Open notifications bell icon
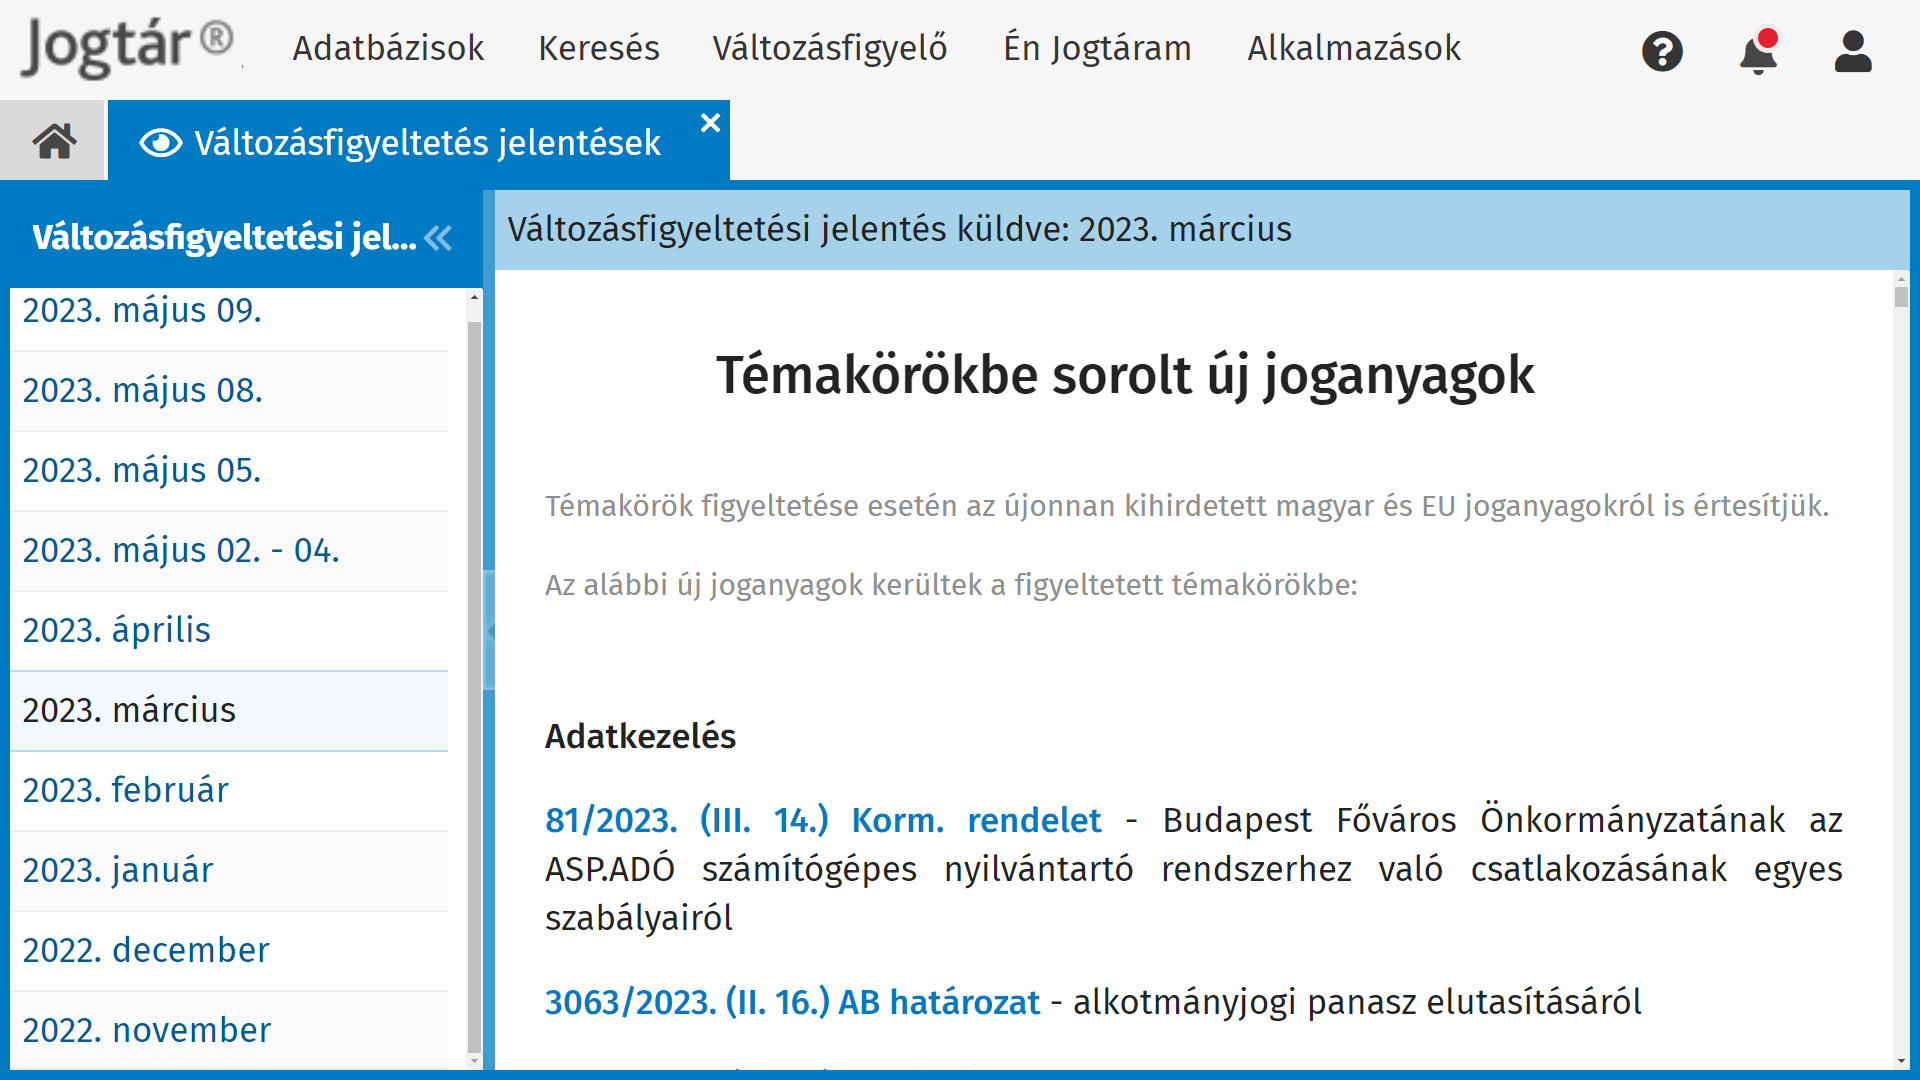Image resolution: width=1920 pixels, height=1080 pixels. pos(1758,52)
